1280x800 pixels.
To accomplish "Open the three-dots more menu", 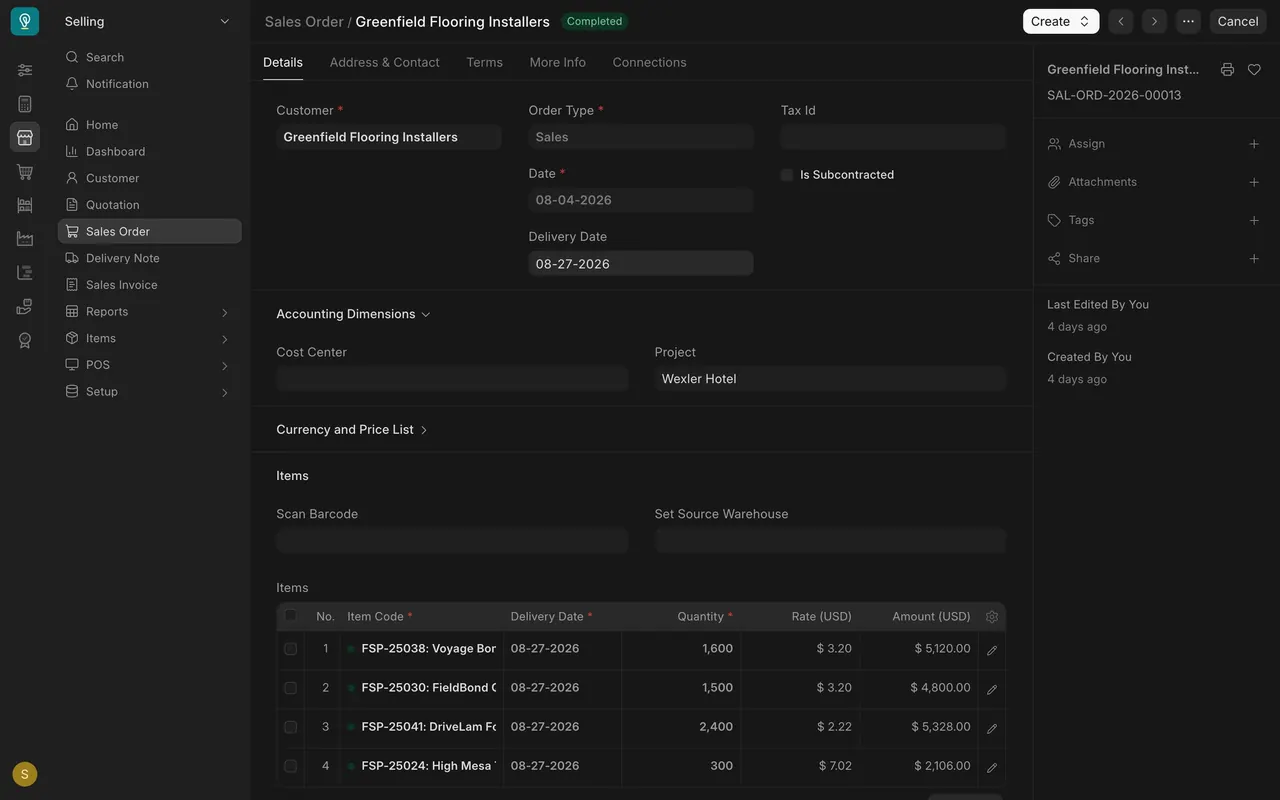I will 1188,21.
